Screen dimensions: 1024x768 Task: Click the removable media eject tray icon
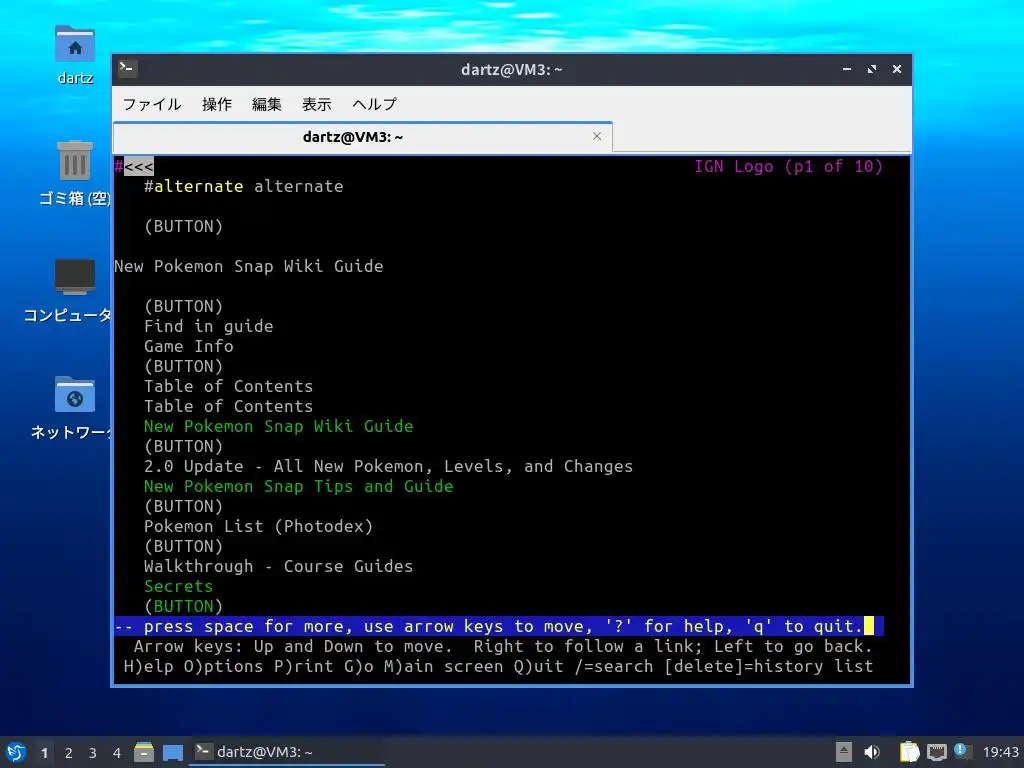(844, 752)
